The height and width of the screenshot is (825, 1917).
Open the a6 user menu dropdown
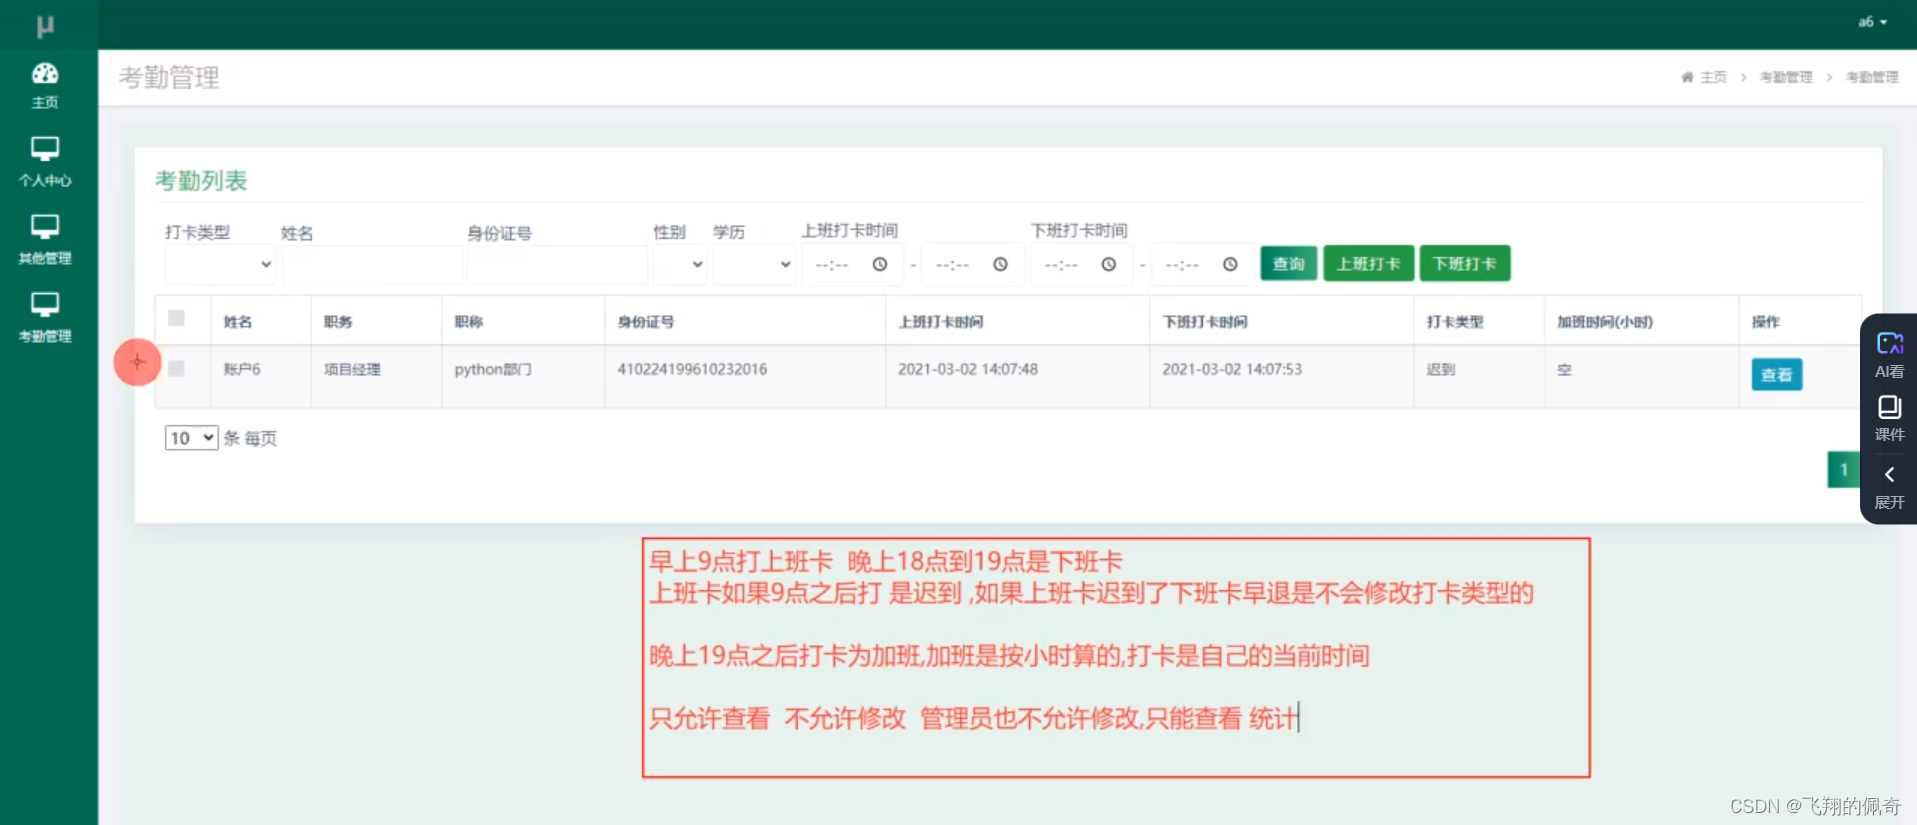[x=1872, y=22]
